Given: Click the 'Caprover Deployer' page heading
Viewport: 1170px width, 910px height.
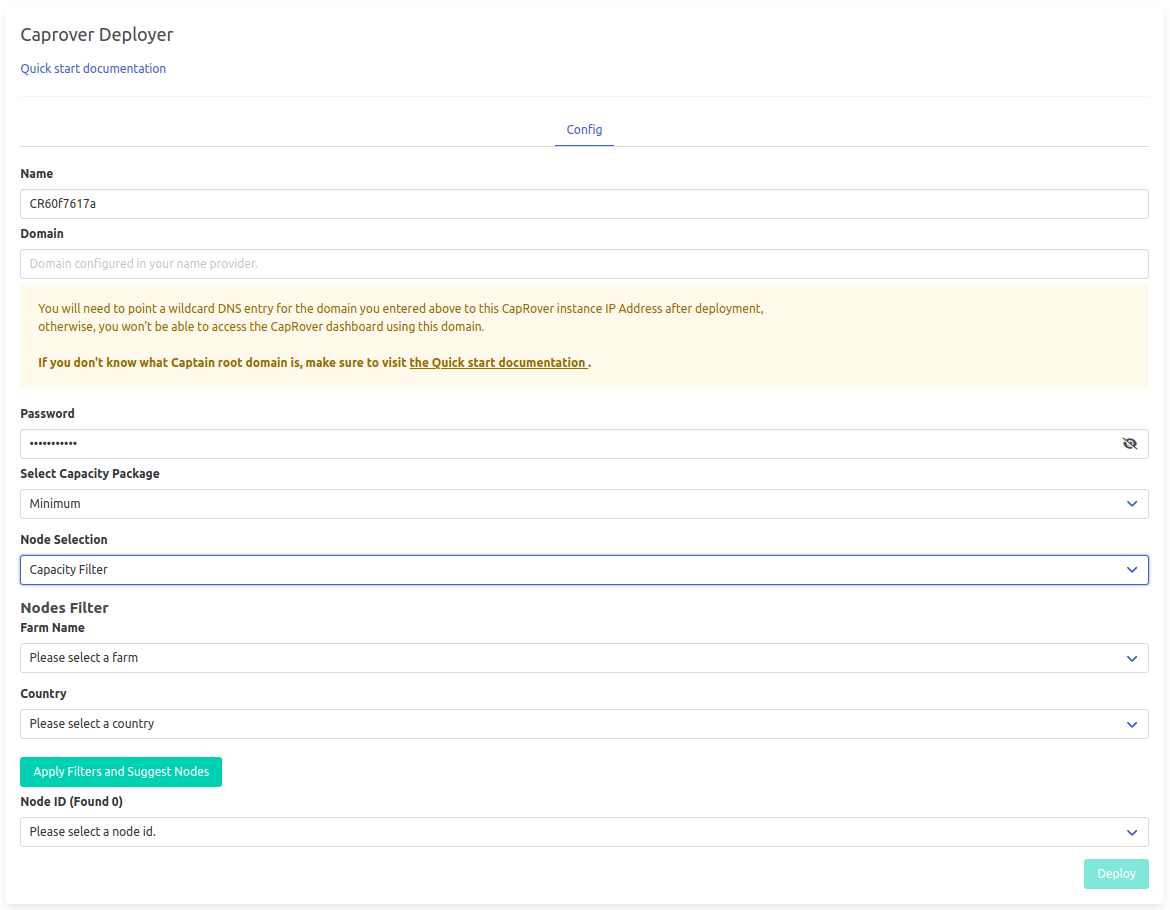Looking at the screenshot, I should tap(97, 35).
